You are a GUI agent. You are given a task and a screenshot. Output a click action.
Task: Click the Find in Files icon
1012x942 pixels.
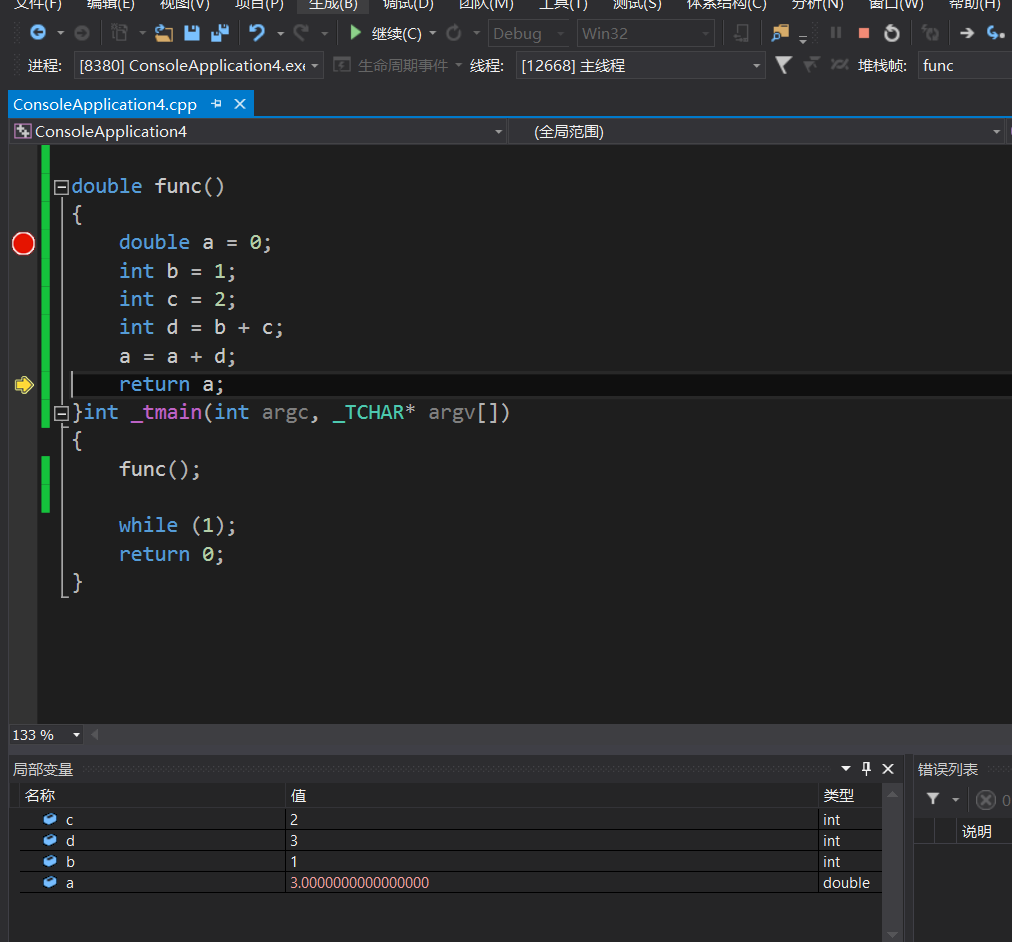coord(780,33)
